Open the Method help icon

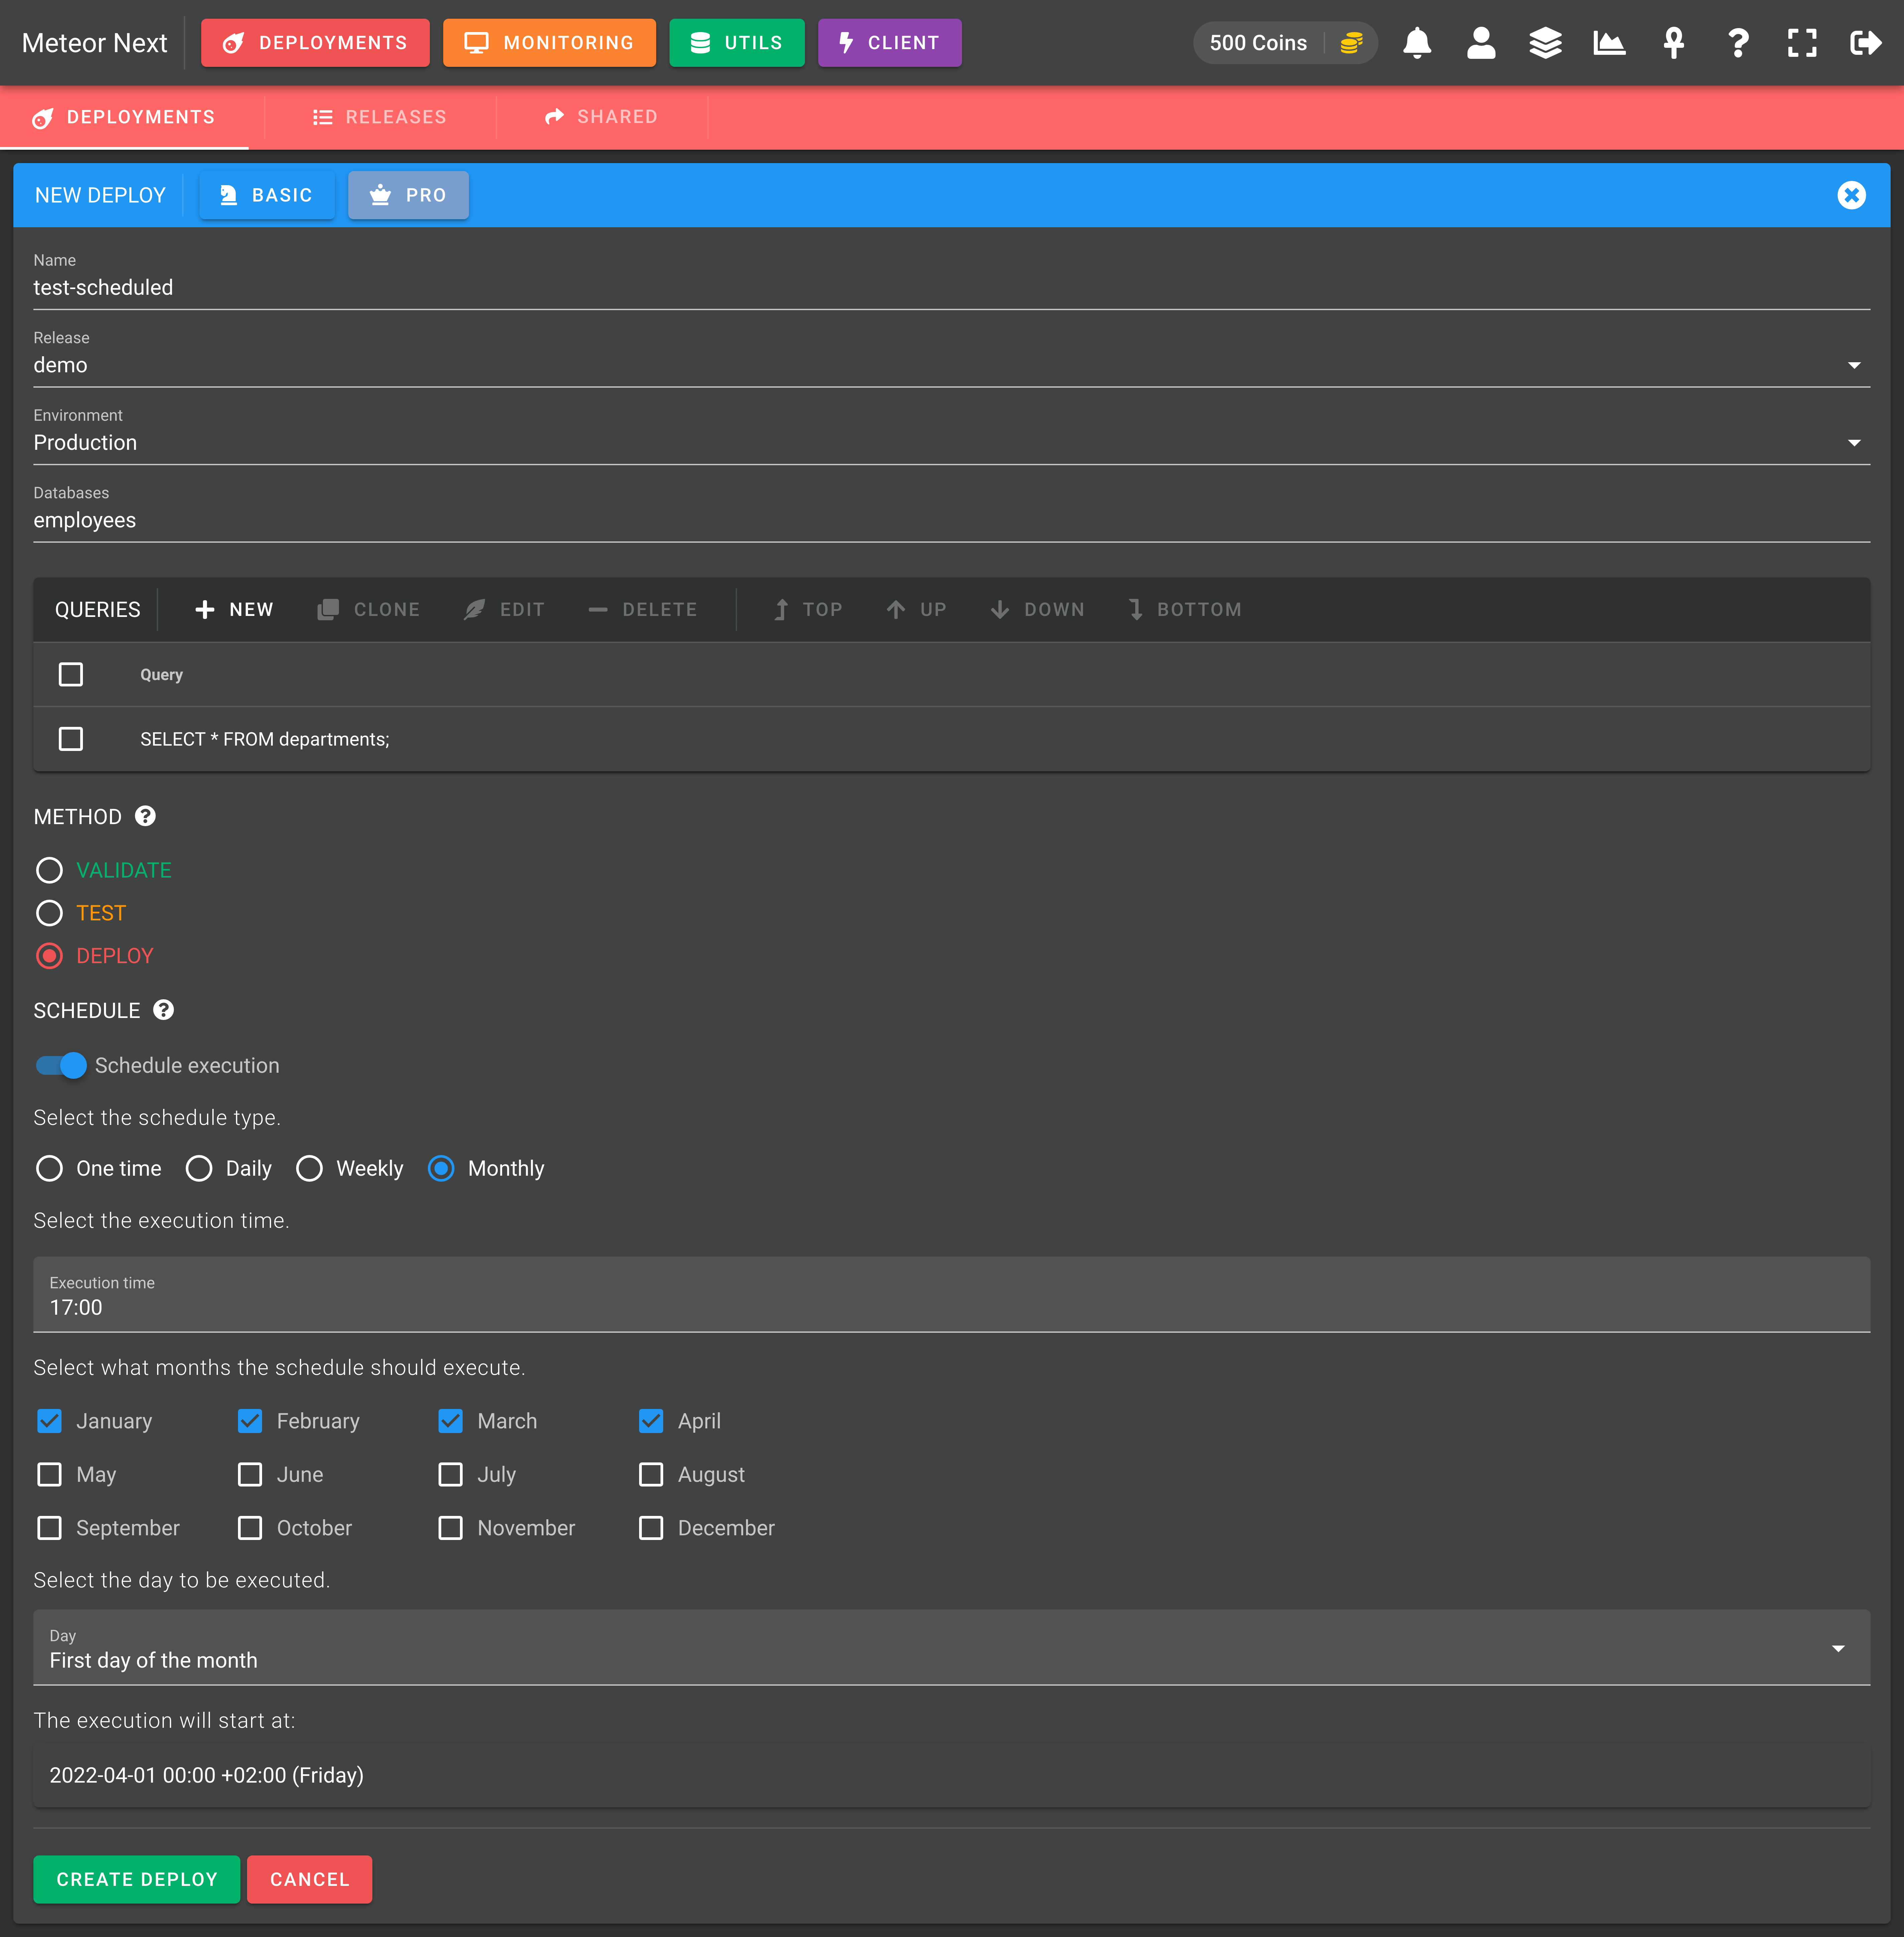pyautogui.click(x=145, y=816)
